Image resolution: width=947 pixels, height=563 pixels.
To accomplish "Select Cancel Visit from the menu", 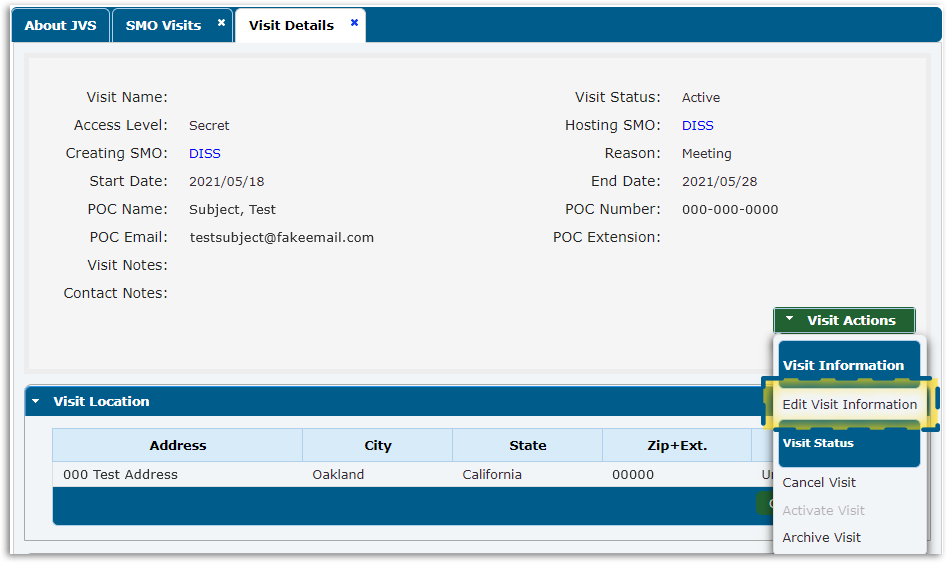I will tap(819, 482).
